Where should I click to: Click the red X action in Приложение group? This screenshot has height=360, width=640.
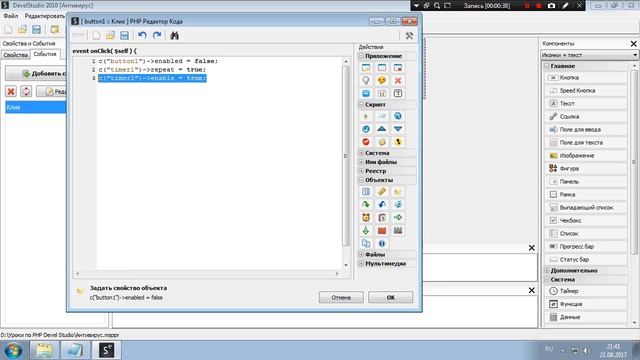pyautogui.click(x=398, y=80)
